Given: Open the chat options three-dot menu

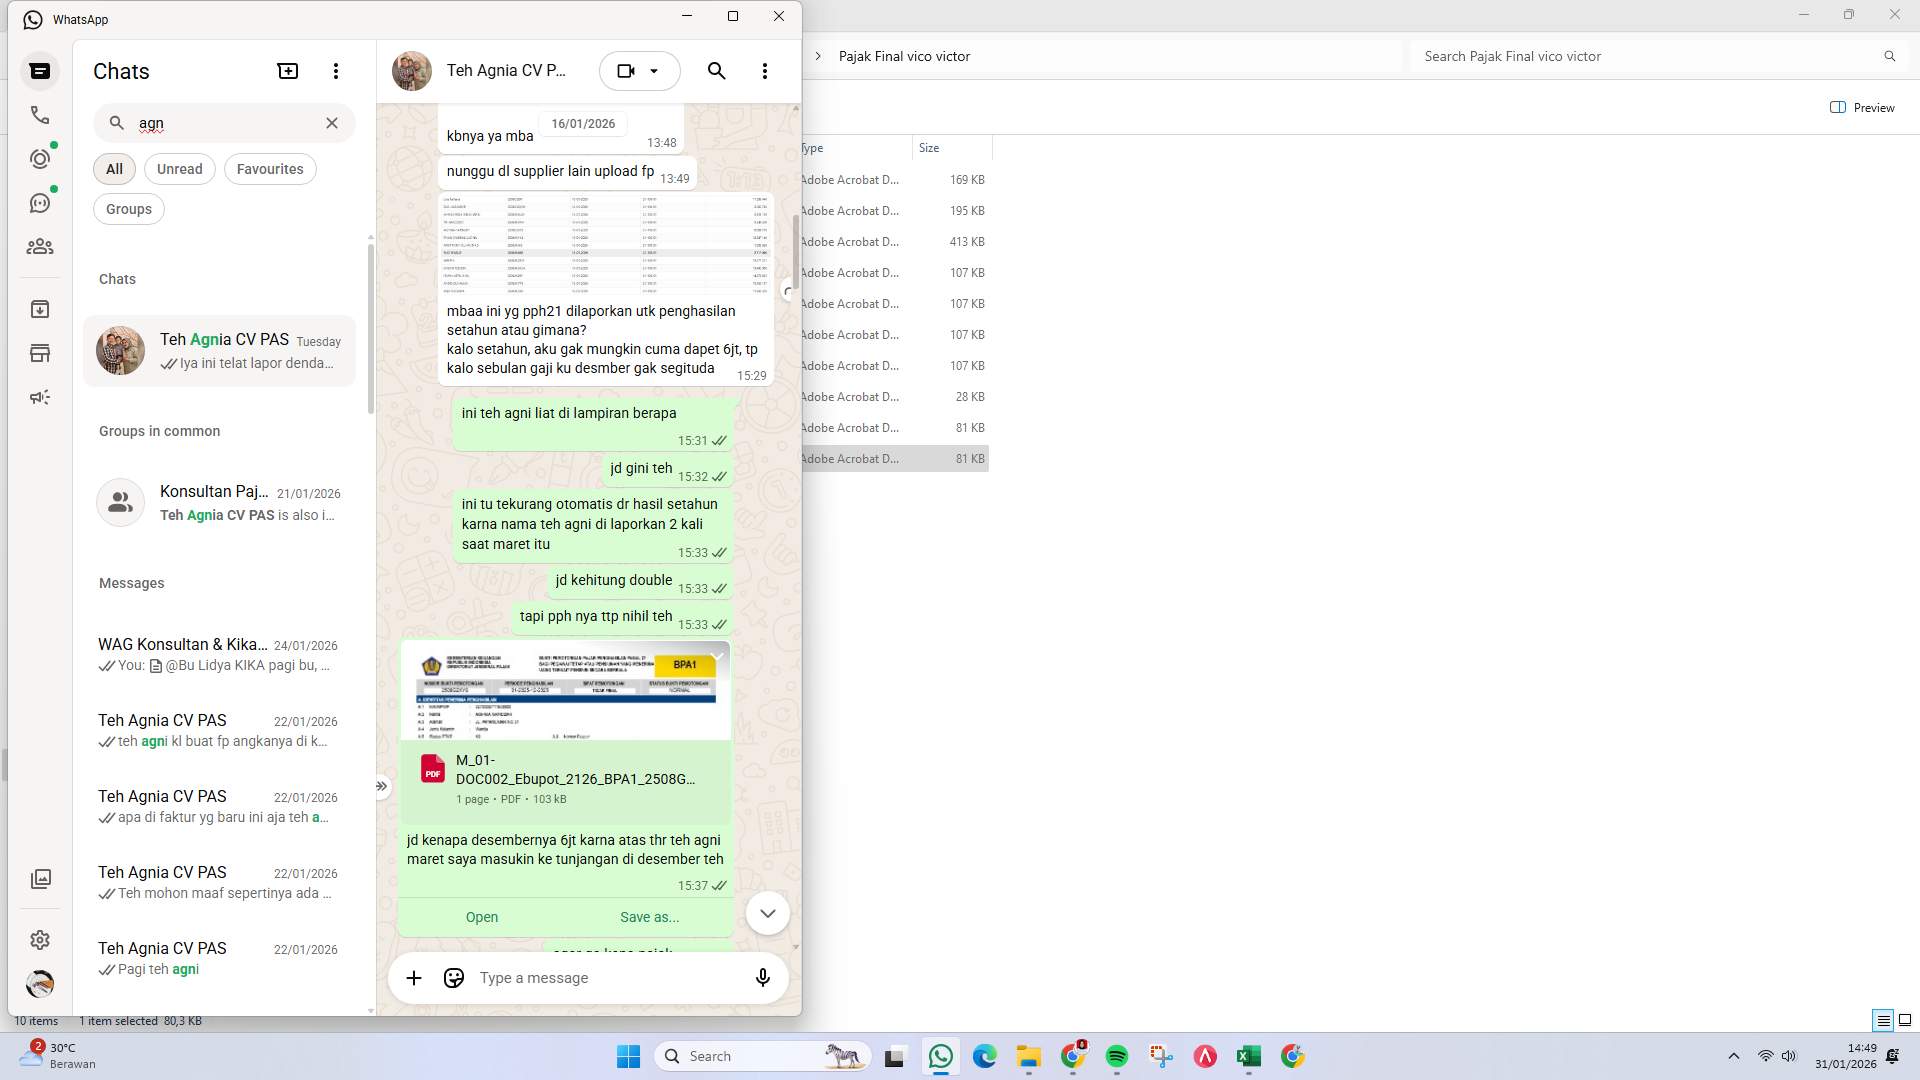Looking at the screenshot, I should [x=765, y=71].
